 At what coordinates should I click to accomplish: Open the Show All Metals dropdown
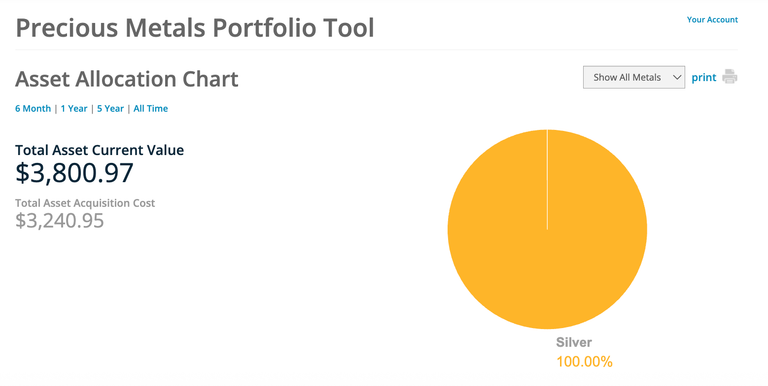pos(634,77)
